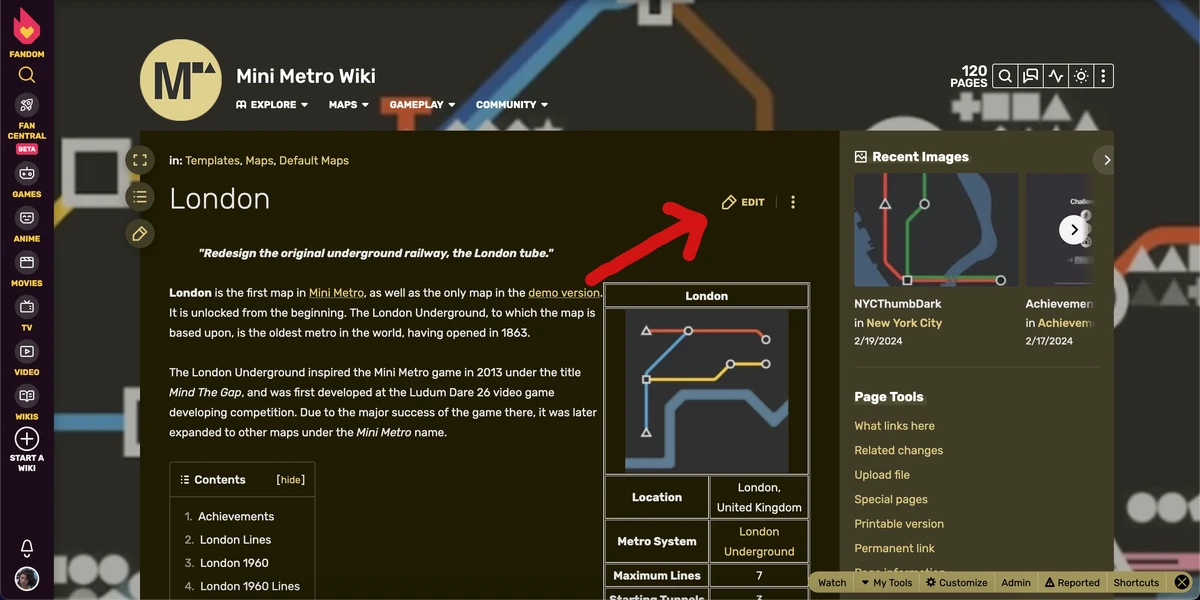Open the three-dot page options menu
Viewport: 1200px width, 600px height.
coord(792,202)
